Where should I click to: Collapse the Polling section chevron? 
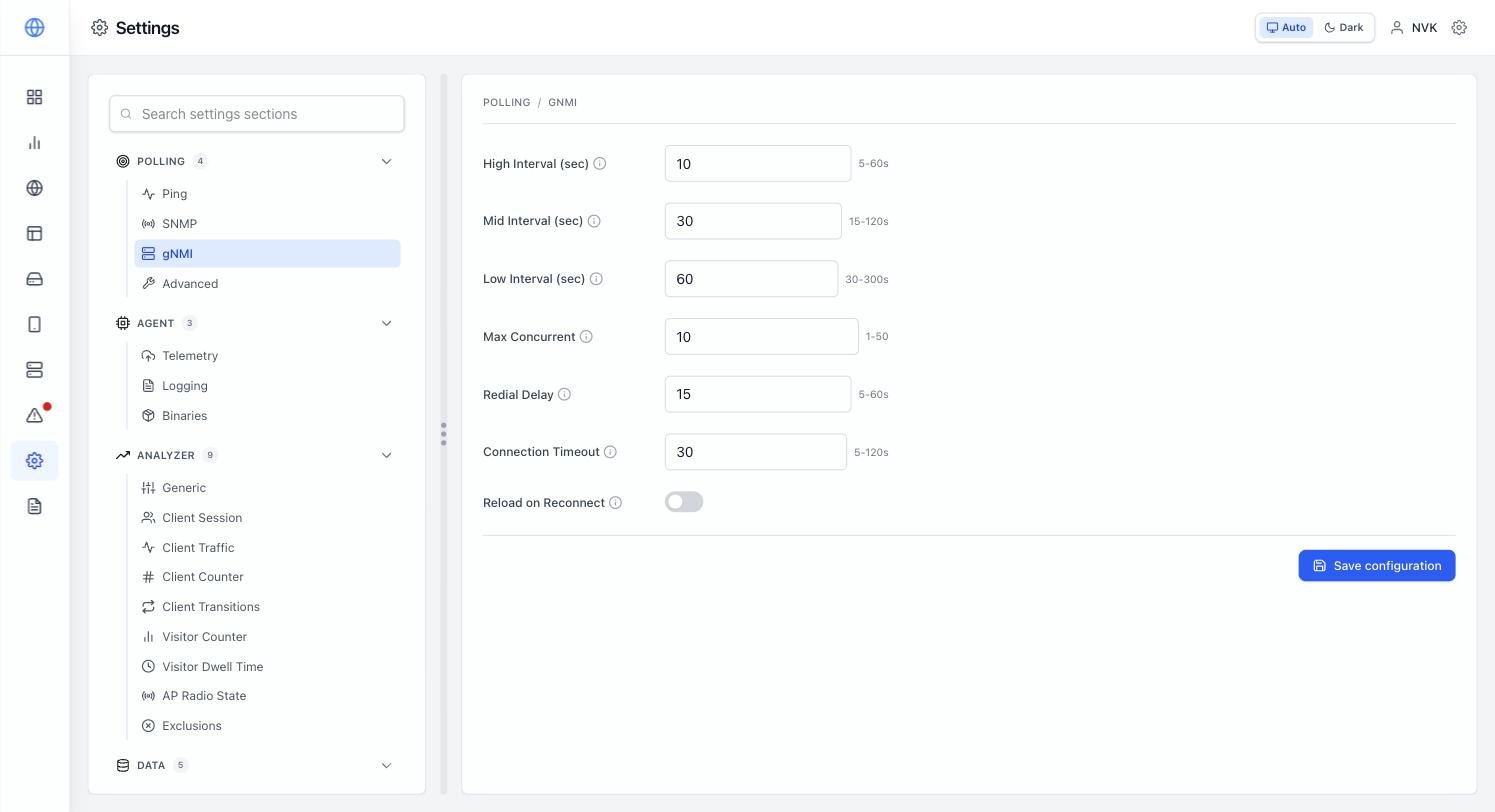(386, 161)
